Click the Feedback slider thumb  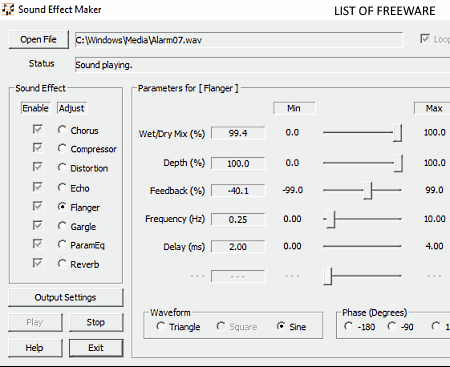[367, 191]
